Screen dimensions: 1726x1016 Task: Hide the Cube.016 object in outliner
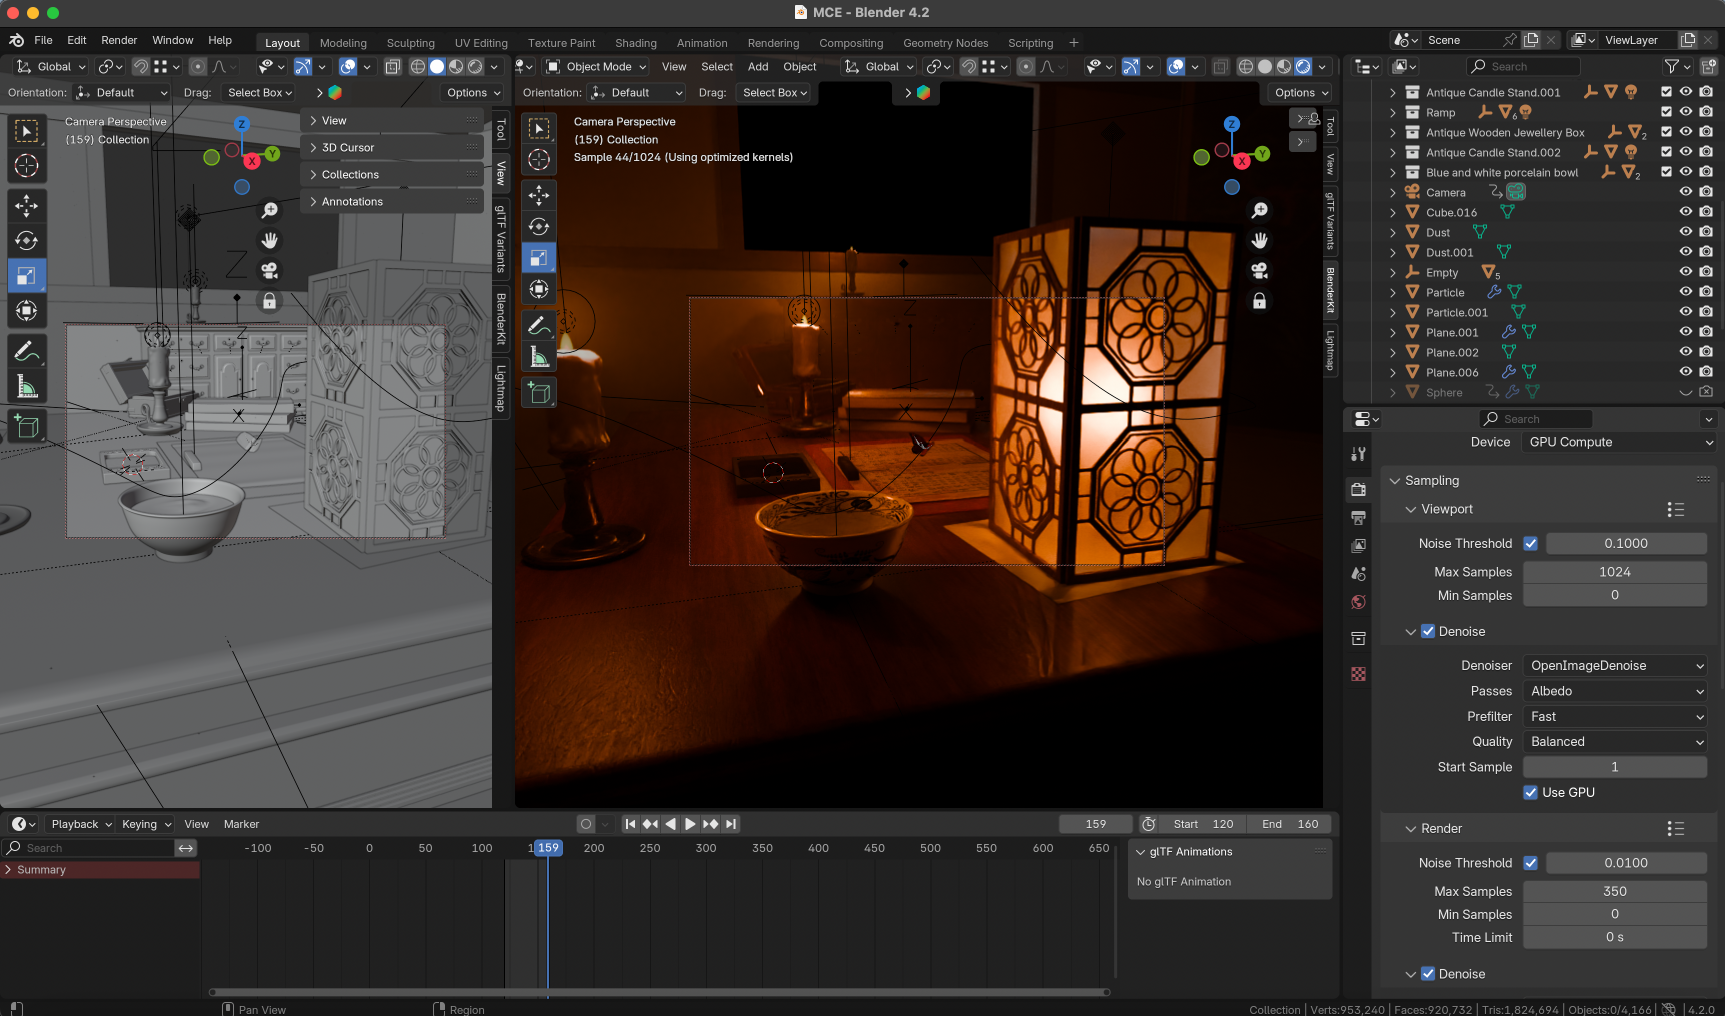click(1685, 212)
